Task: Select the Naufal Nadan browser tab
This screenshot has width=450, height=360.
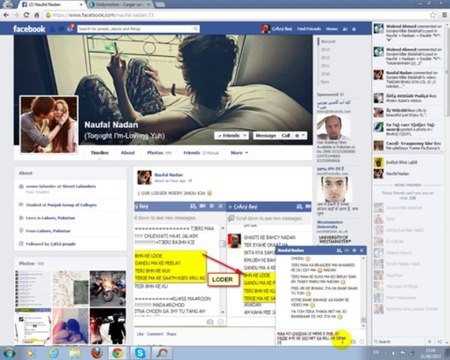Action: (52, 5)
